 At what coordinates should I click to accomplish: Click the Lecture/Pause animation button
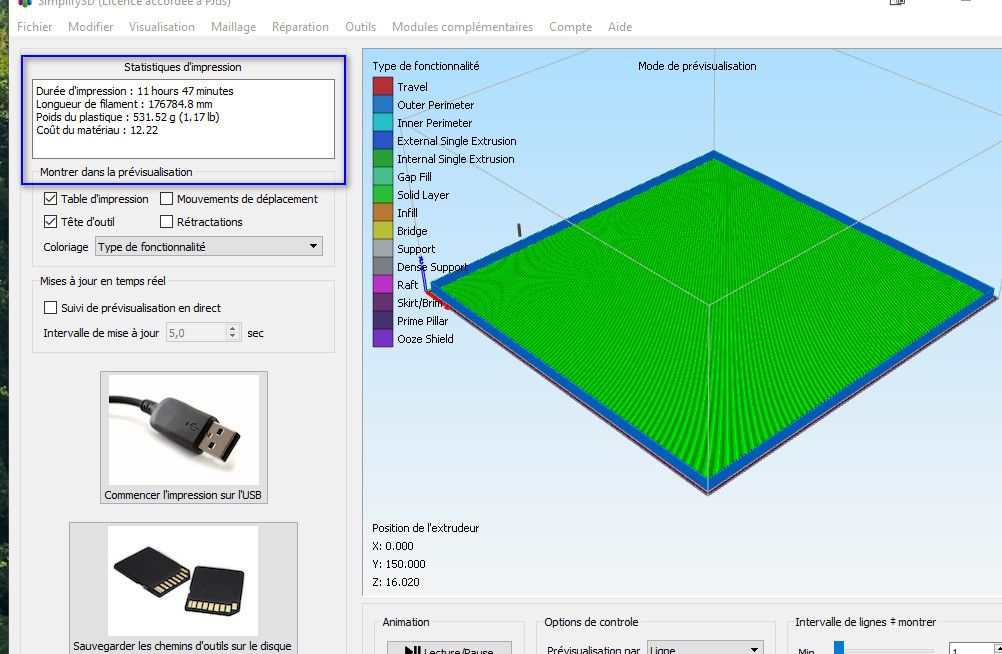click(x=449, y=648)
